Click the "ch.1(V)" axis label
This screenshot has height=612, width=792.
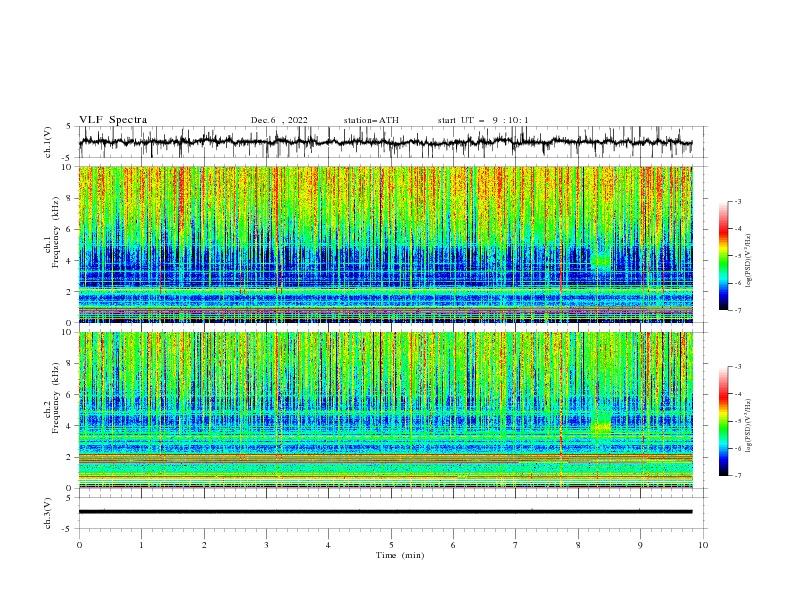pyautogui.click(x=48, y=142)
